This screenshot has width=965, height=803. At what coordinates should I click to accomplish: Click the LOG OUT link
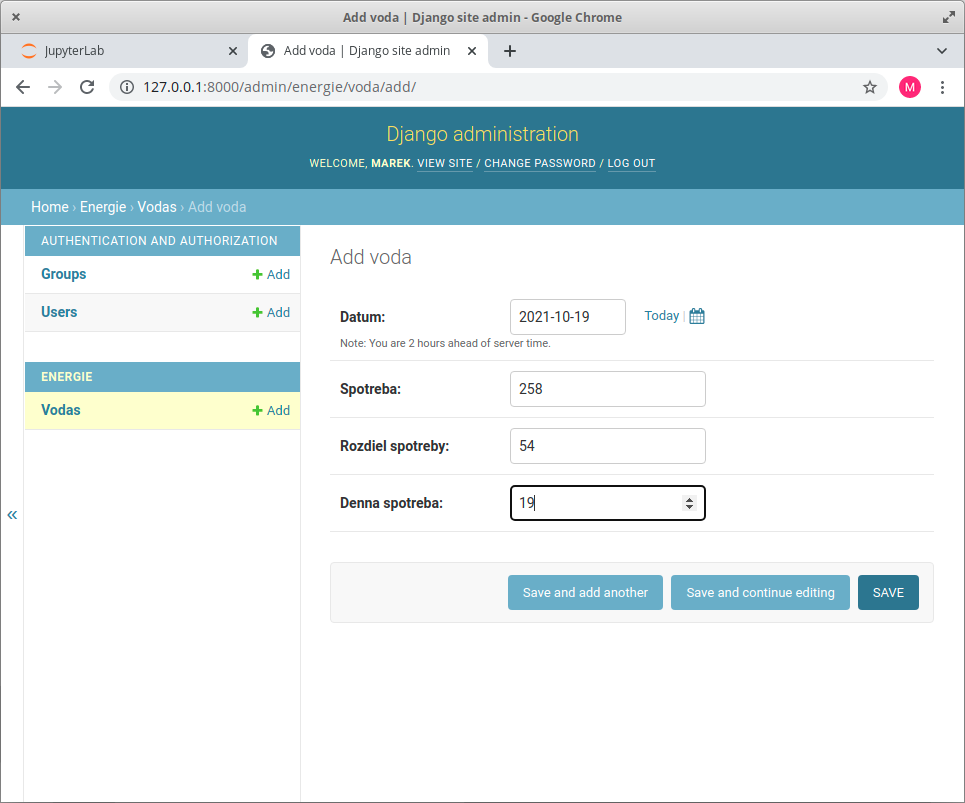(x=631, y=163)
